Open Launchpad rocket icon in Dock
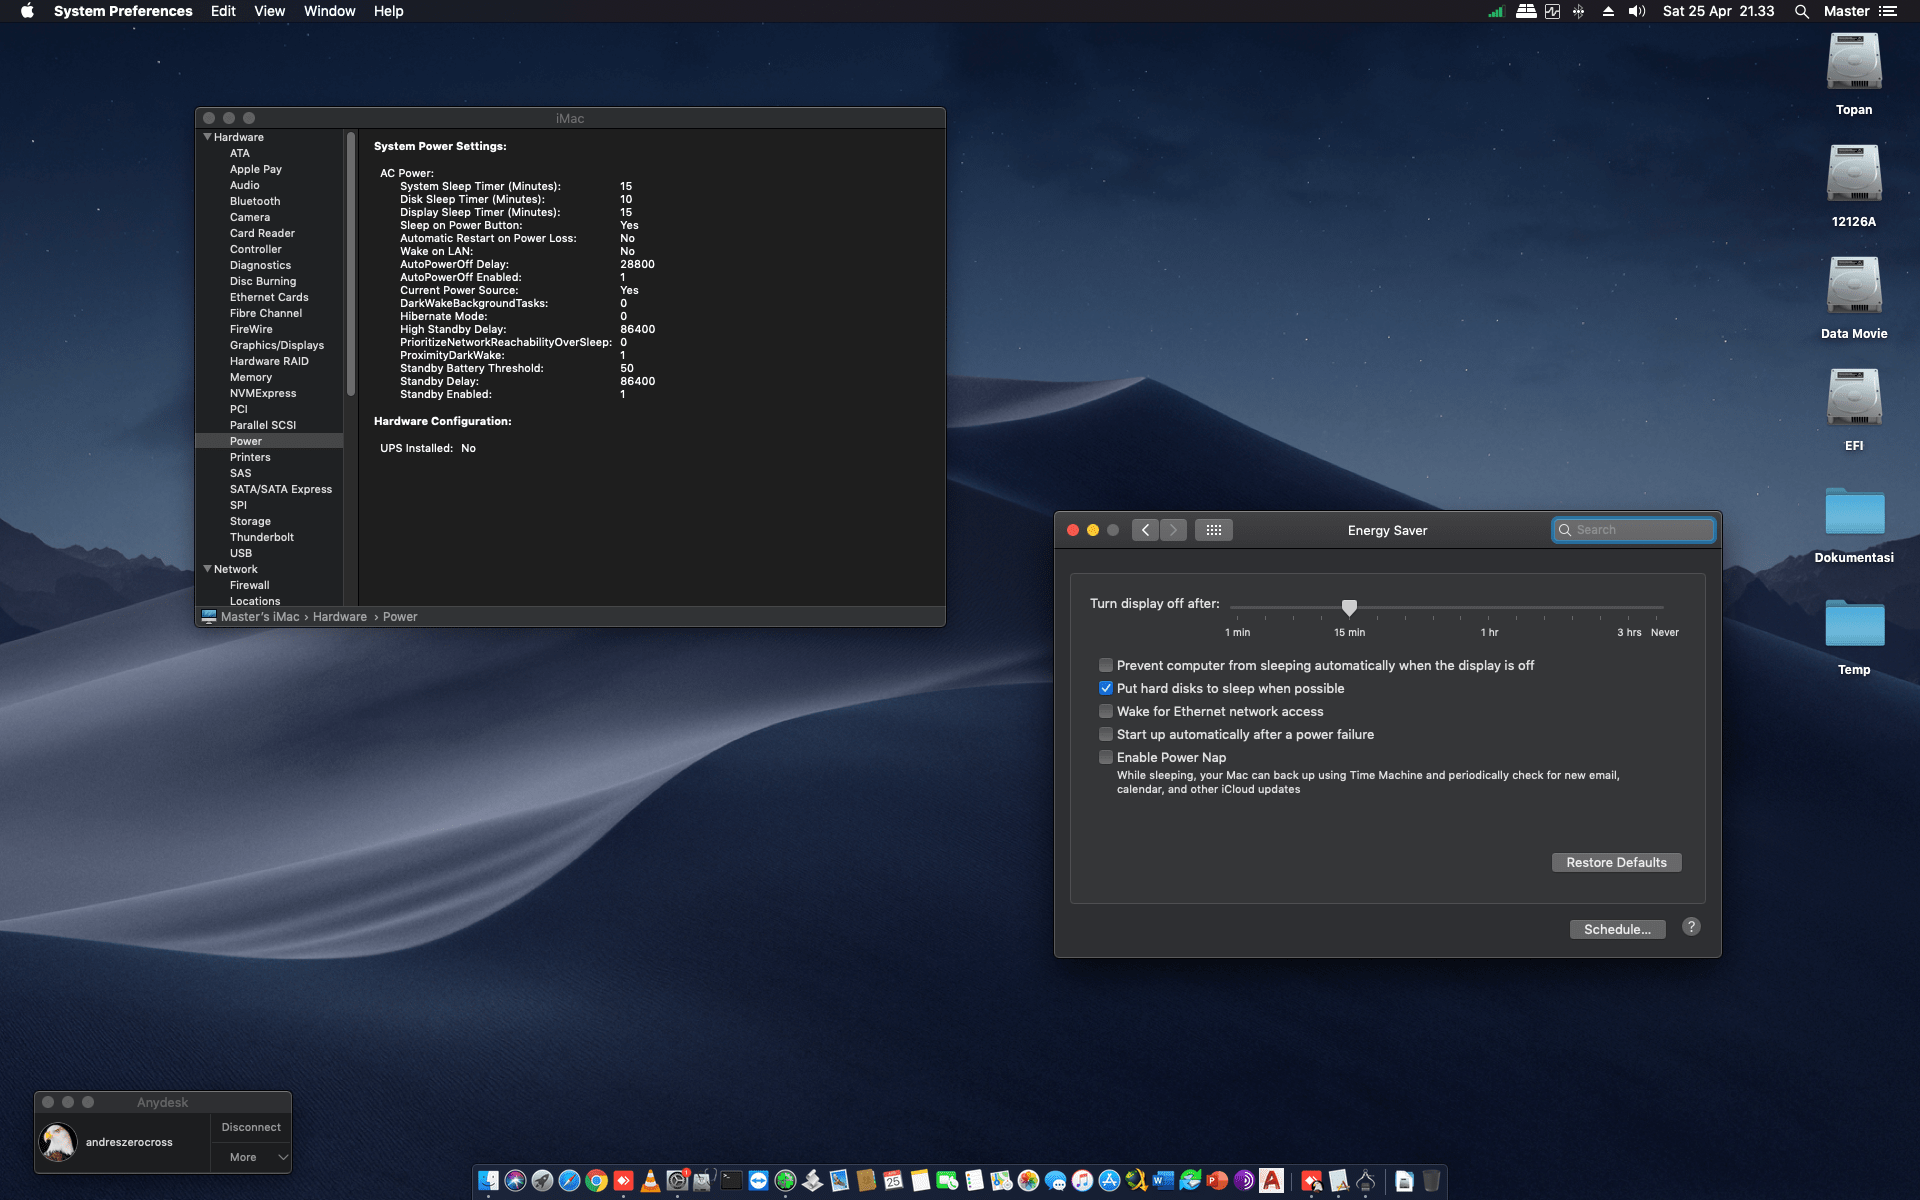The width and height of the screenshot is (1920, 1200). (x=542, y=1181)
